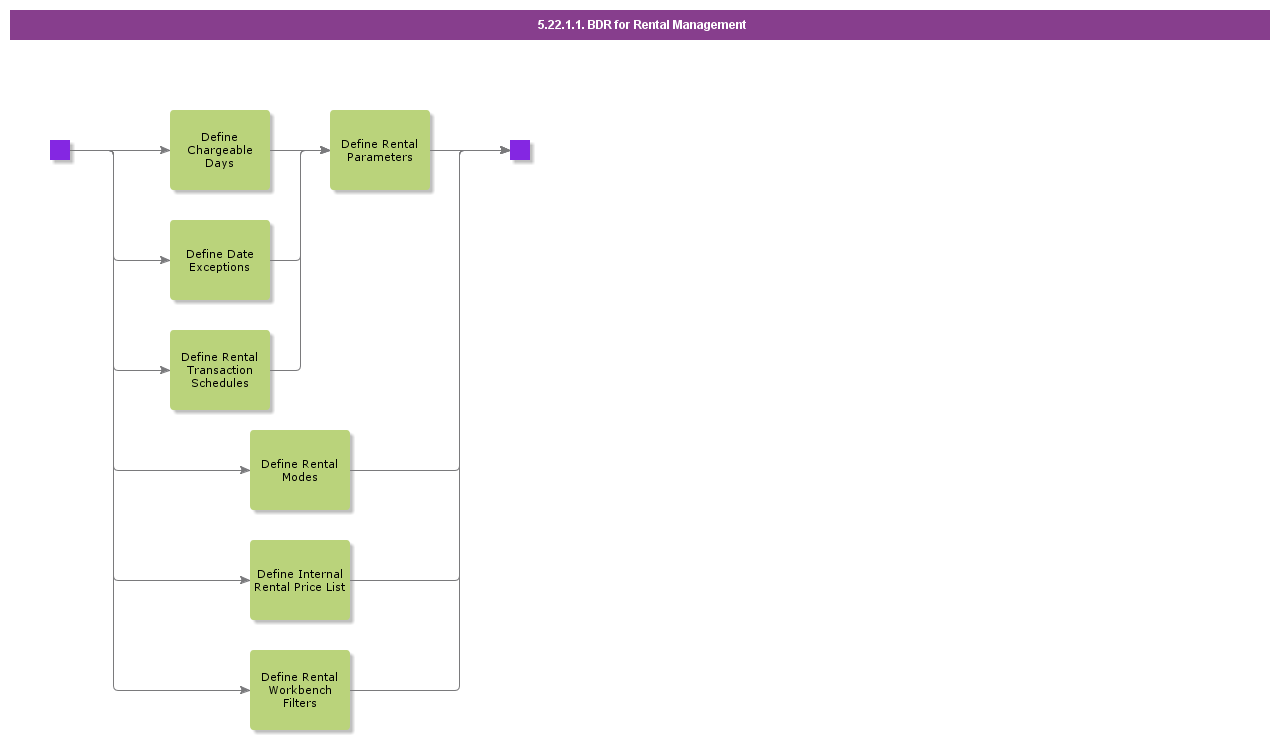The image size is (1280, 740).
Task: Open the Define Rental Workbench Filters box
Action: 300,690
